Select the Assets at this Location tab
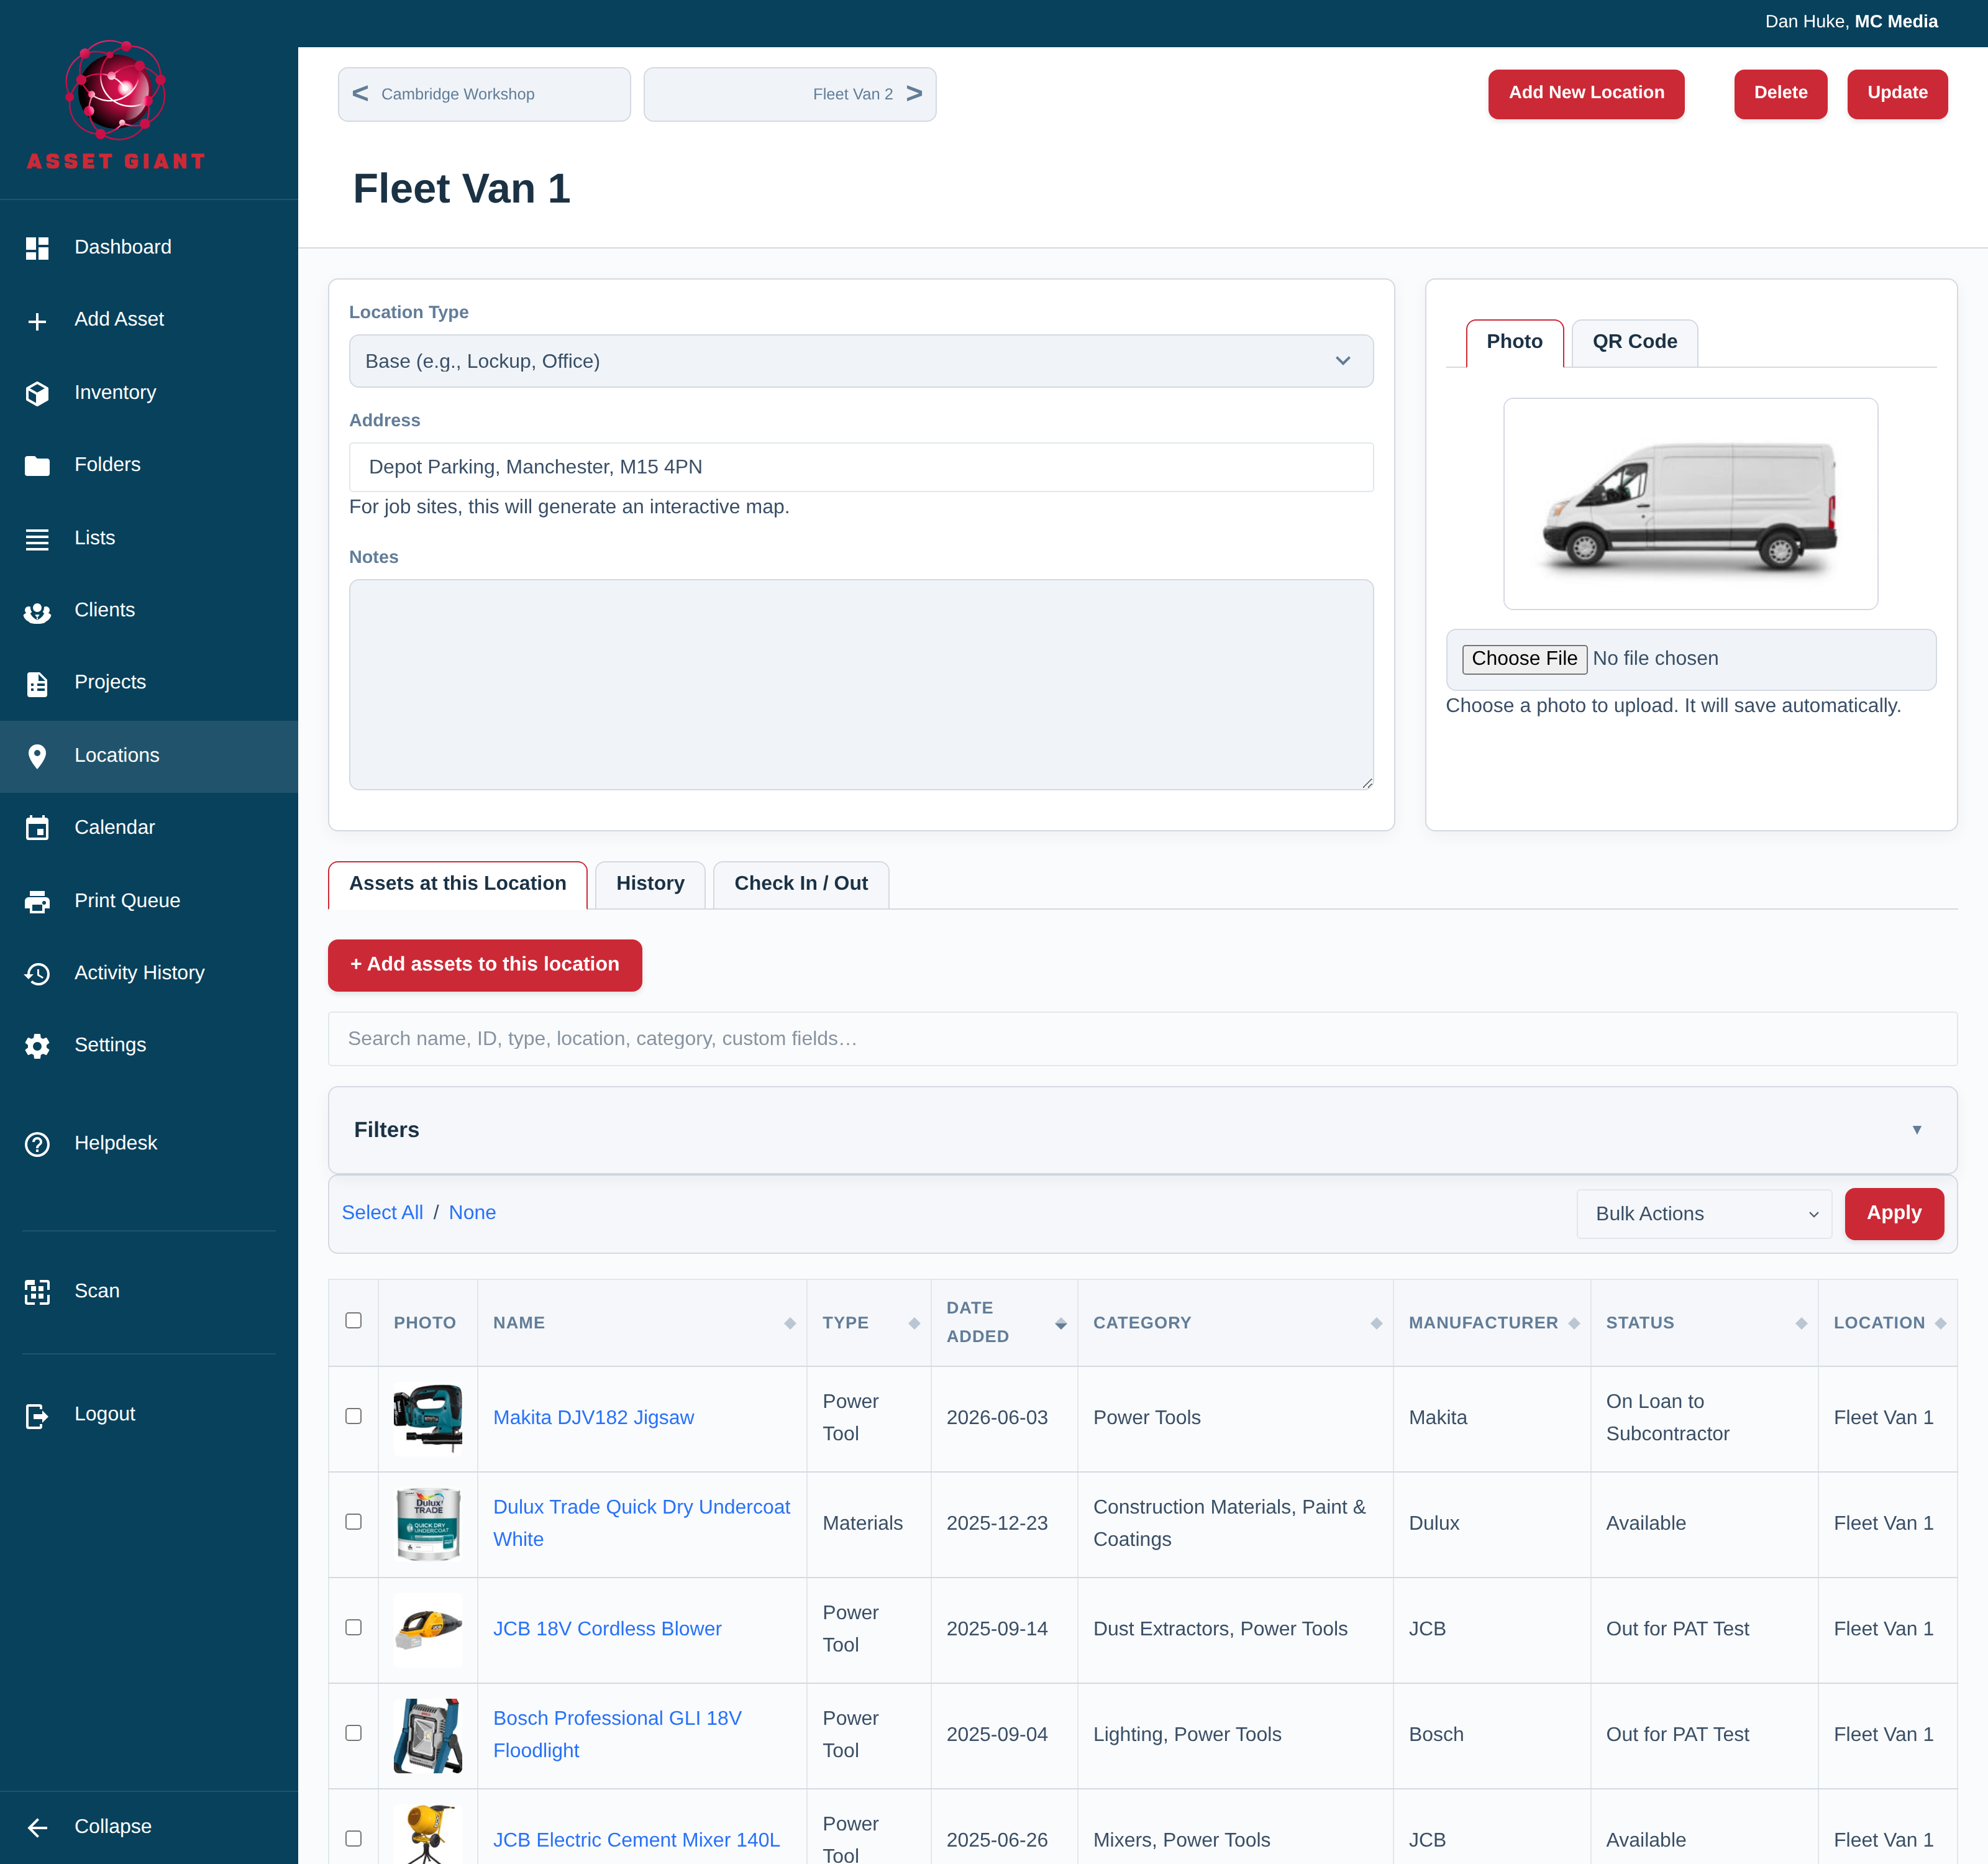The height and width of the screenshot is (1864, 1988). point(457,884)
